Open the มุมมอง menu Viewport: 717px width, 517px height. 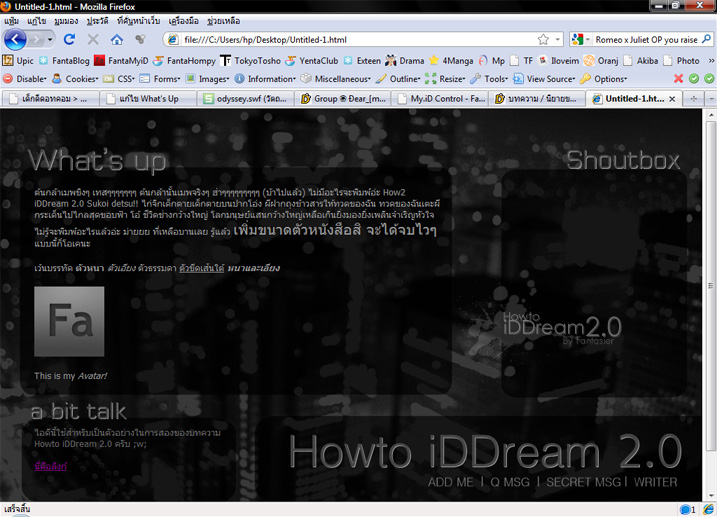coord(66,21)
